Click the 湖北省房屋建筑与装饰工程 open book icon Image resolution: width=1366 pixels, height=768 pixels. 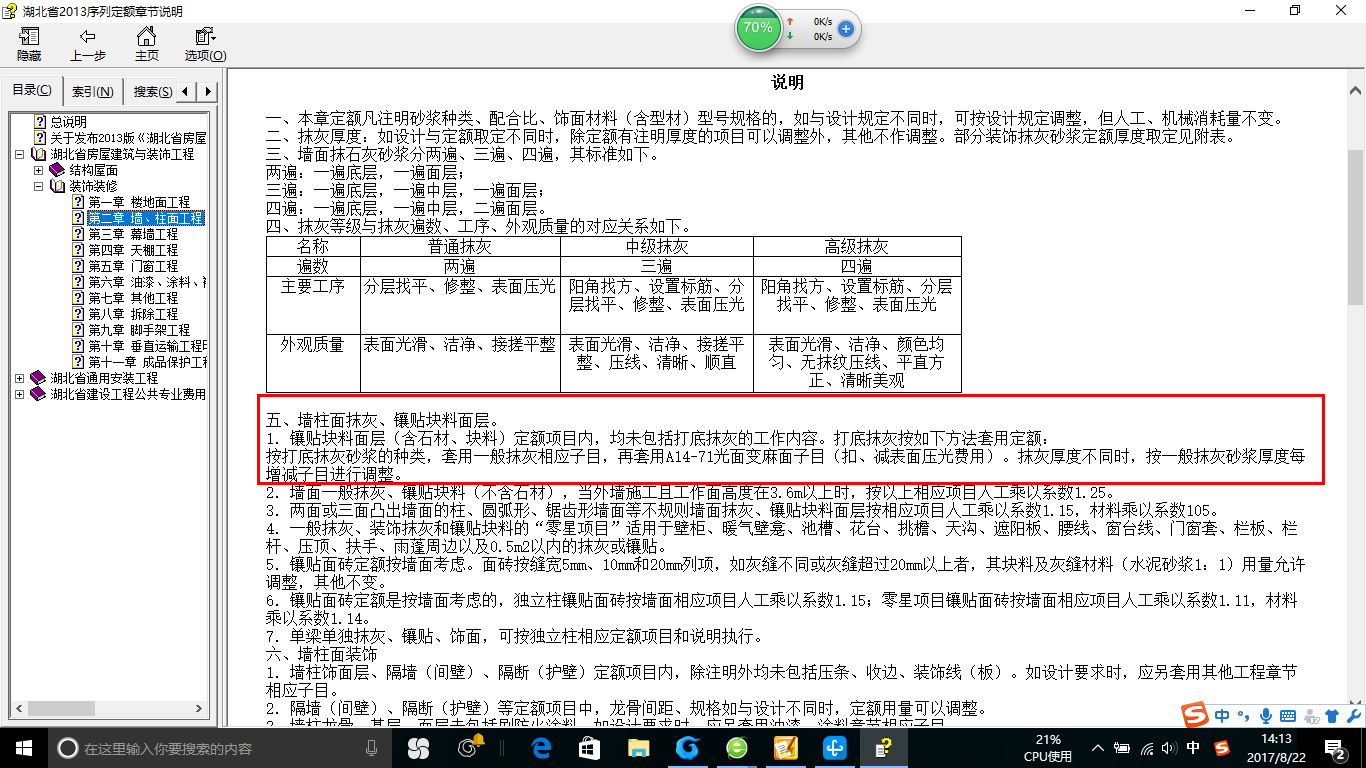click(39, 154)
